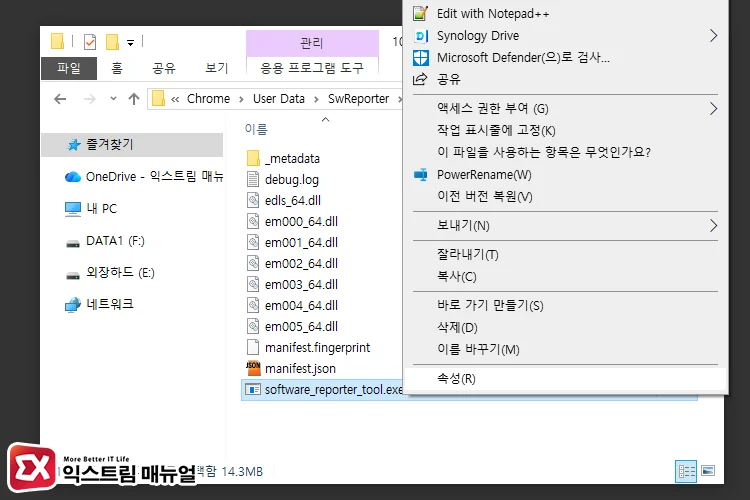The height and width of the screenshot is (500, 750).
Task: Choose 바로 가기 만들기(S)
Action: (x=565, y=306)
